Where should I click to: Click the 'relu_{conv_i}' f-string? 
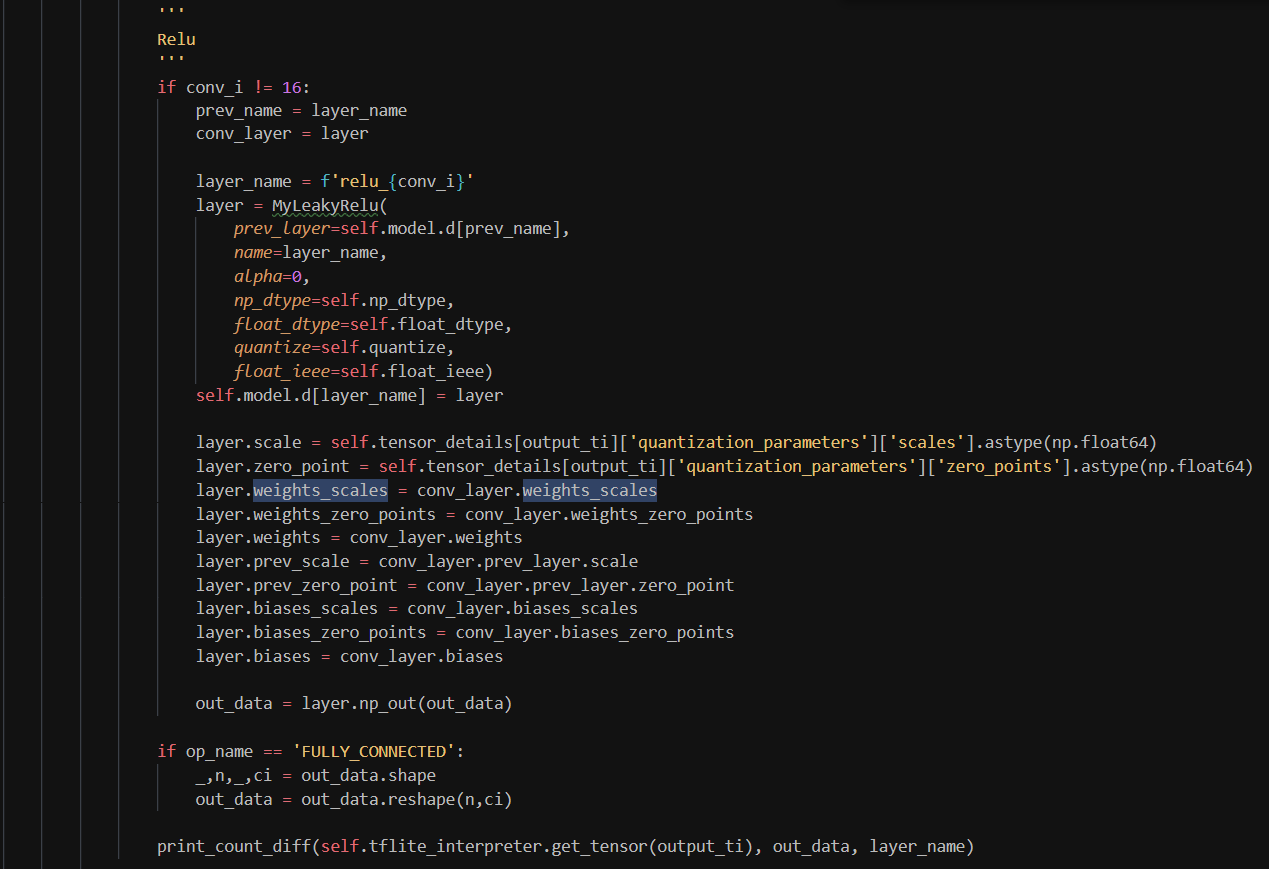click(397, 181)
